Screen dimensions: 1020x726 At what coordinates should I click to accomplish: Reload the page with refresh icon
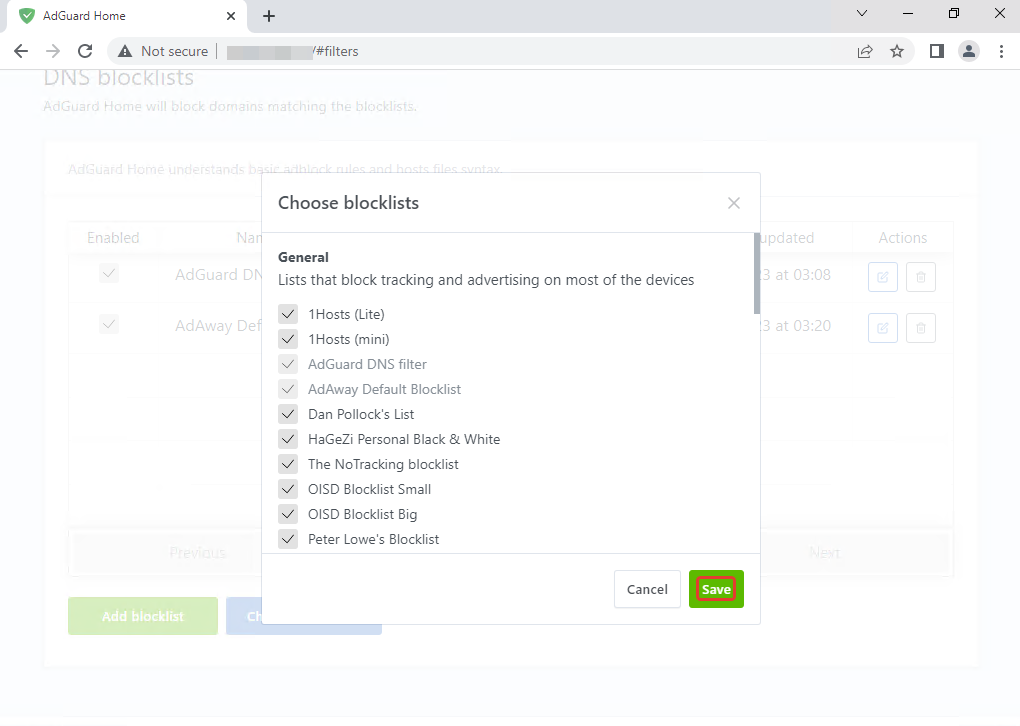pyautogui.click(x=85, y=51)
